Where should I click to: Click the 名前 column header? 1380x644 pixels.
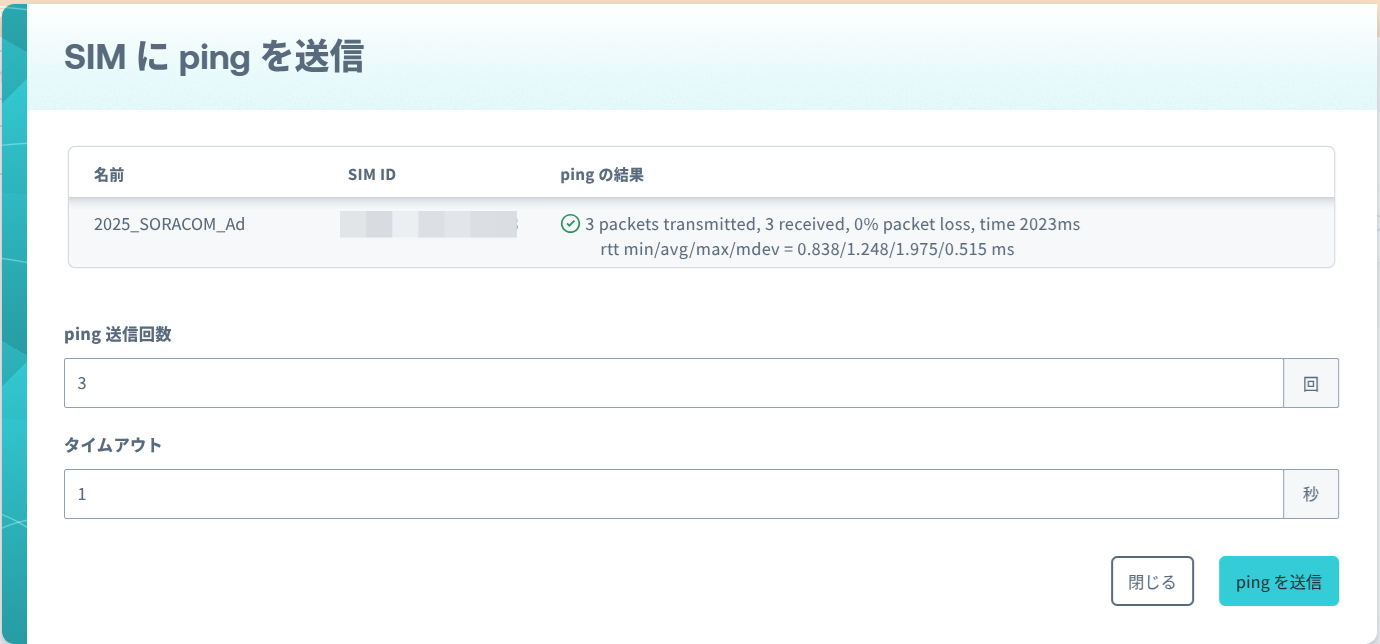tap(109, 175)
